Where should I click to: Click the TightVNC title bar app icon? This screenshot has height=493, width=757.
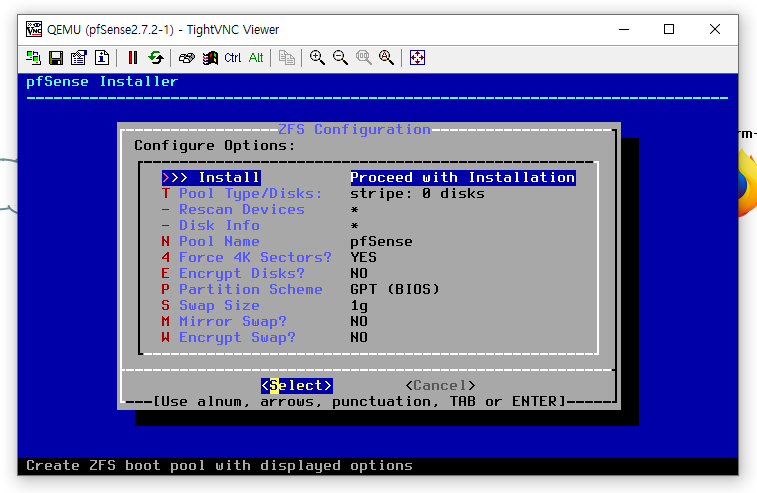point(34,29)
